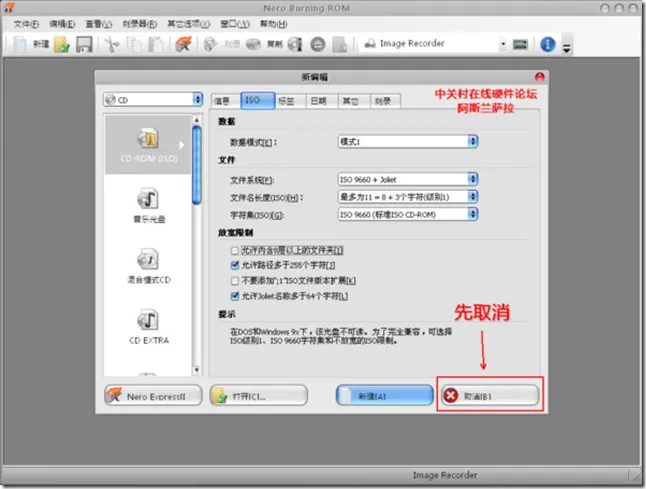
Task: Open the 编辑(E) menu
Action: pyautogui.click(x=62, y=24)
